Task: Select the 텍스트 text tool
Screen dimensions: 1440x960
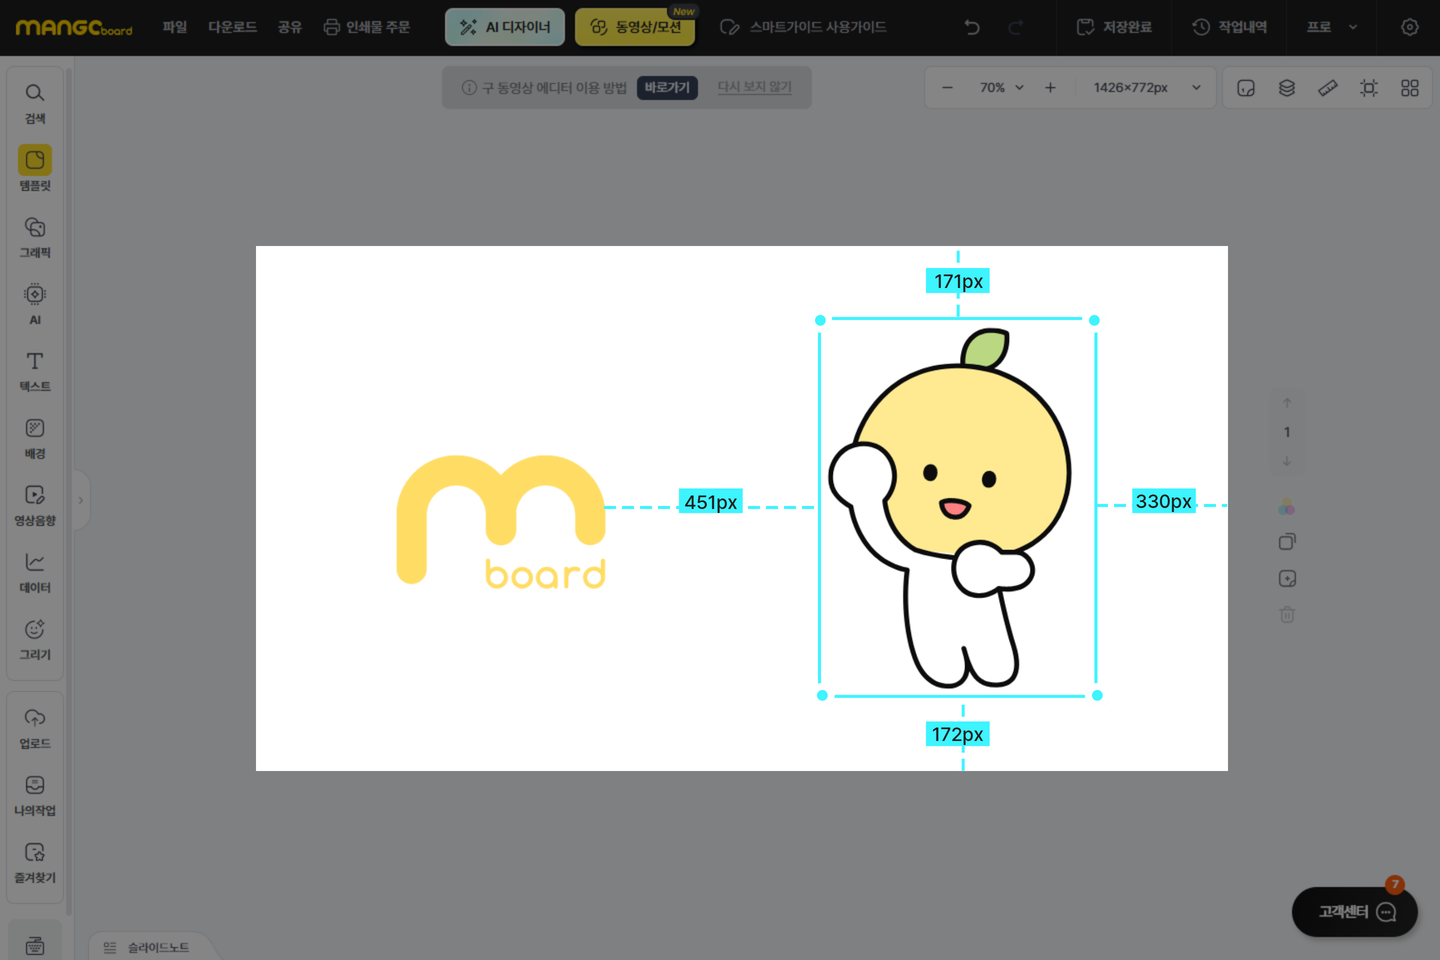Action: (35, 370)
